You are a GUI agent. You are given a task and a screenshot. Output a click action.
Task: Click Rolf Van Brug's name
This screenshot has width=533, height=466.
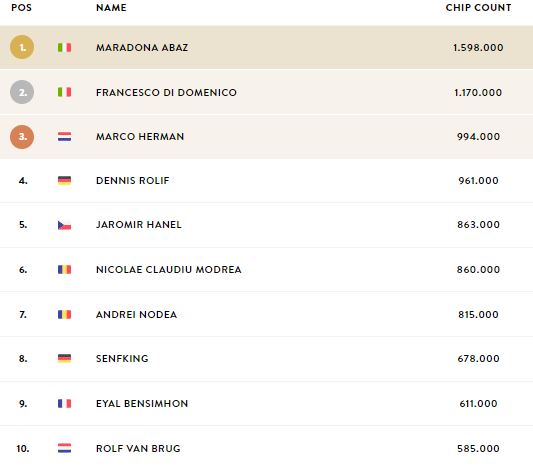pos(138,448)
